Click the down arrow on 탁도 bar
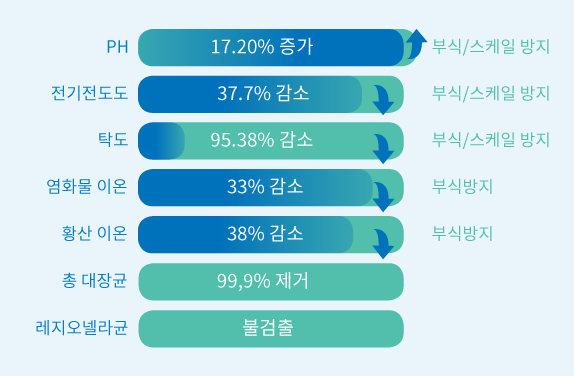This screenshot has width=574, height=376. (383, 148)
